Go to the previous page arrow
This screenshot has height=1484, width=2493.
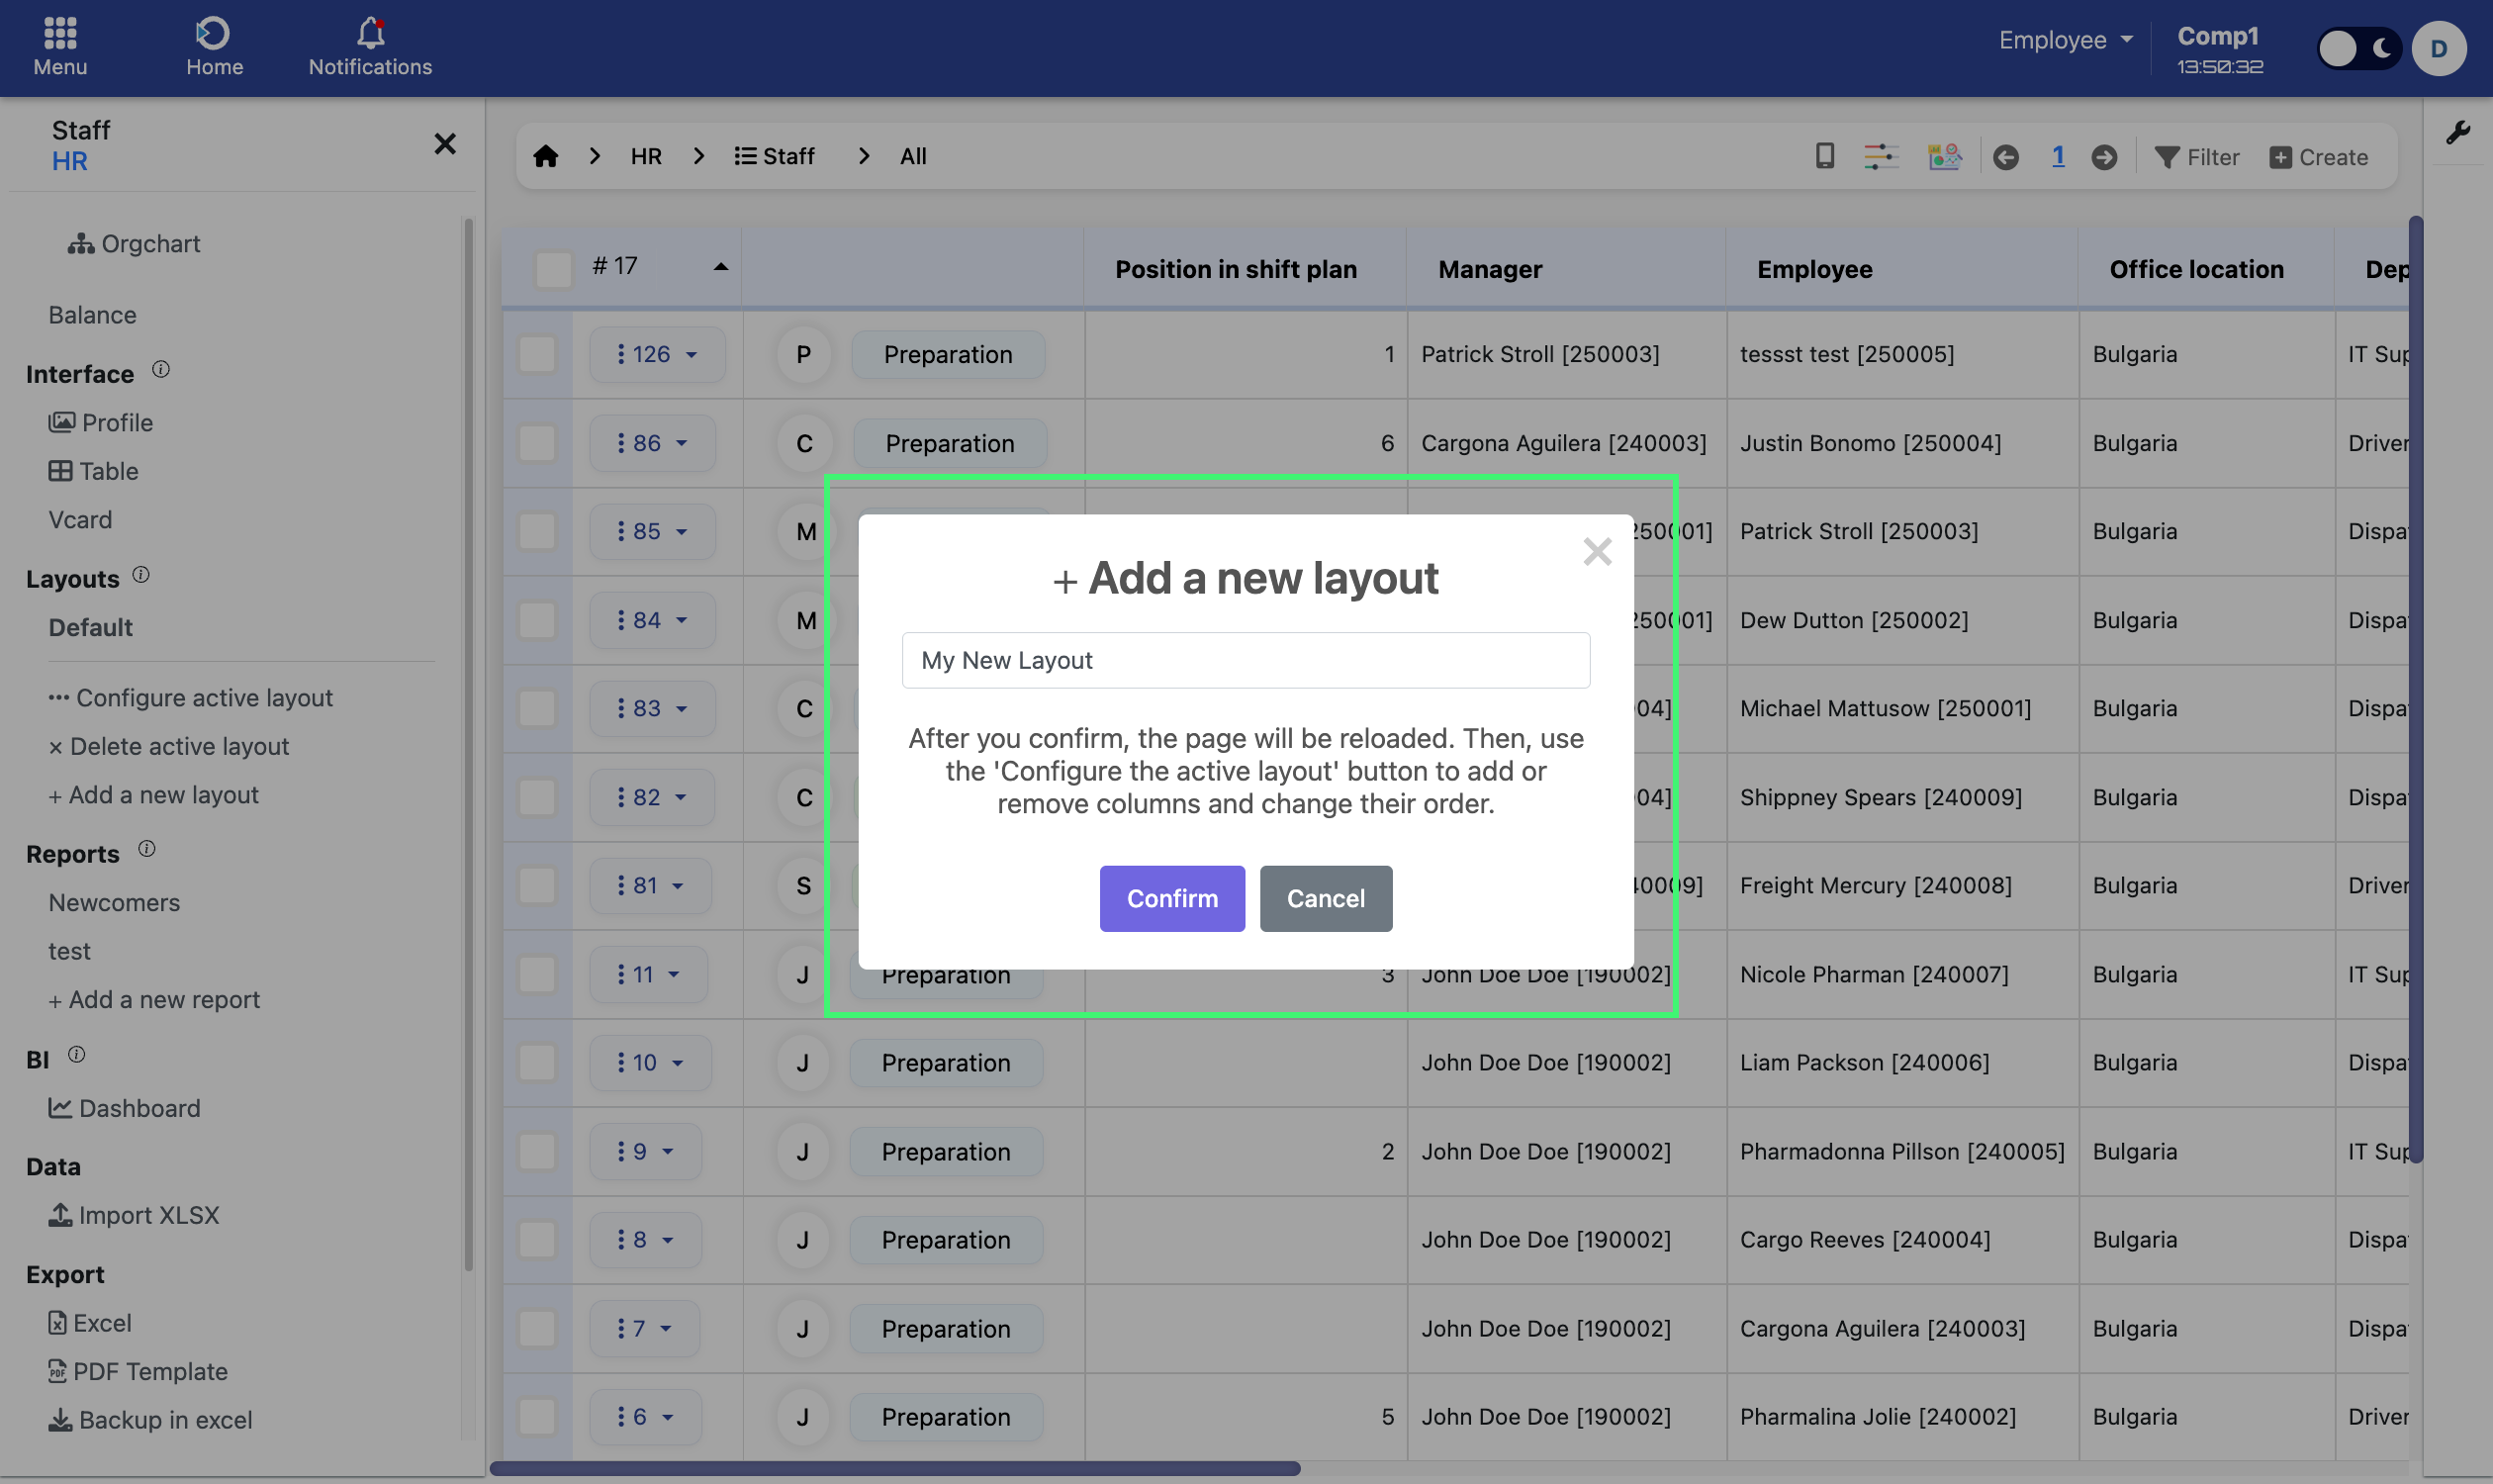click(x=2005, y=157)
